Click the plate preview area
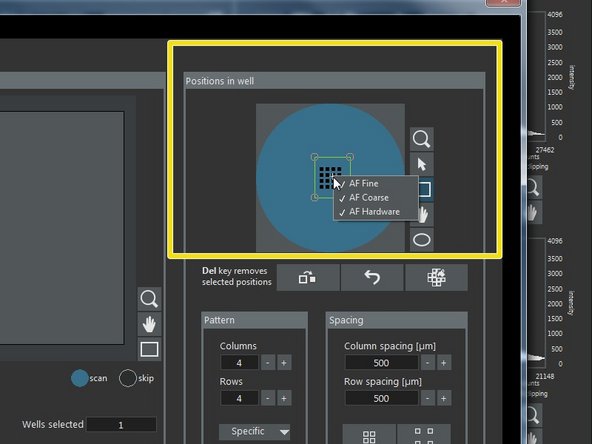The image size is (592, 444). point(62,228)
